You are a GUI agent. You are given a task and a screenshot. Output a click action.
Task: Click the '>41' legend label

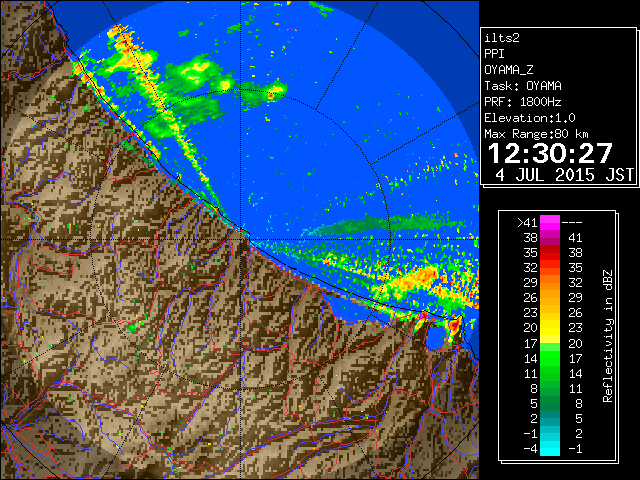pos(527,222)
